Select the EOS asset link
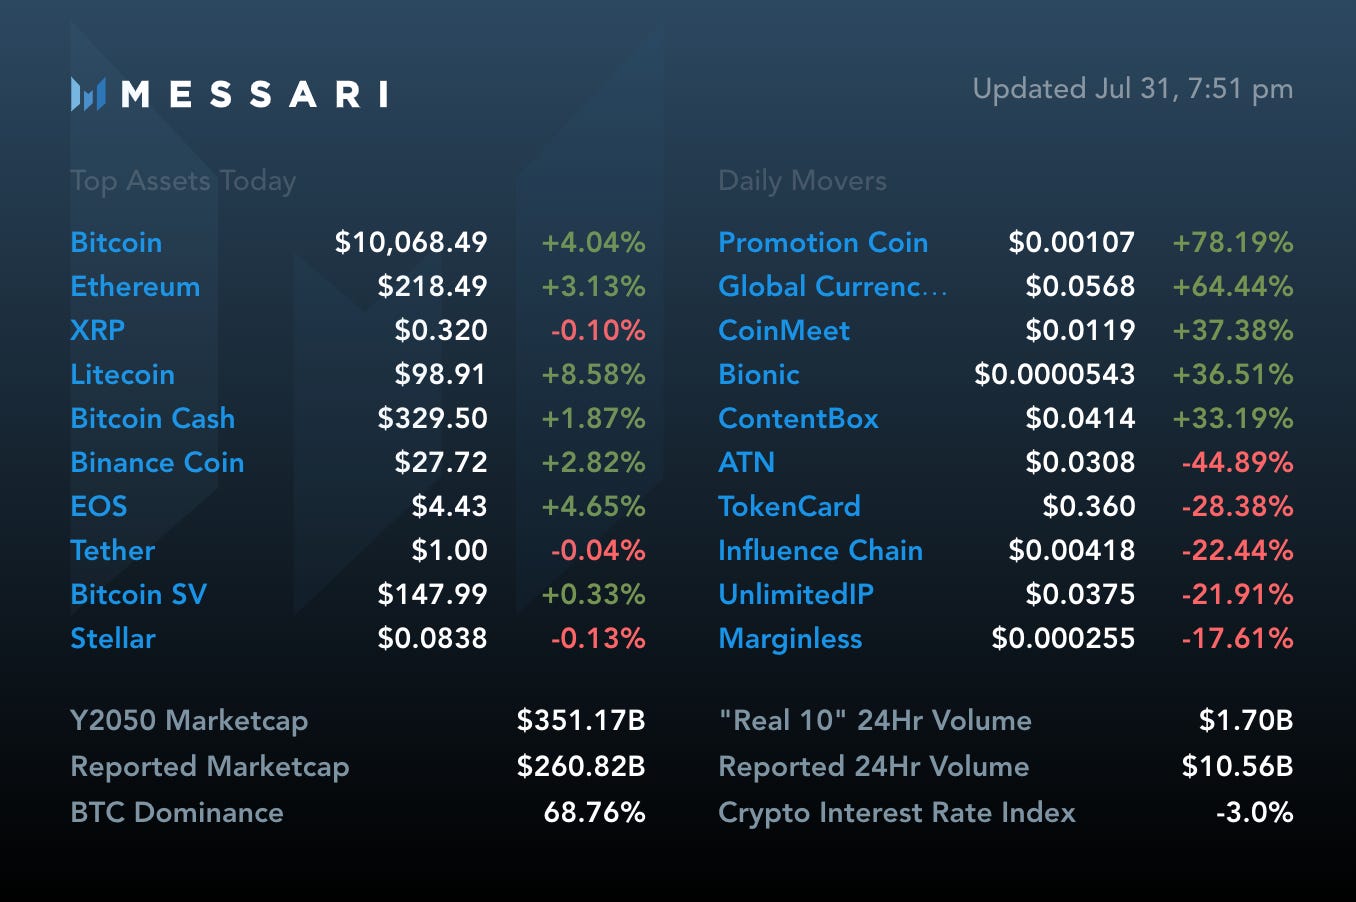 tap(99, 507)
